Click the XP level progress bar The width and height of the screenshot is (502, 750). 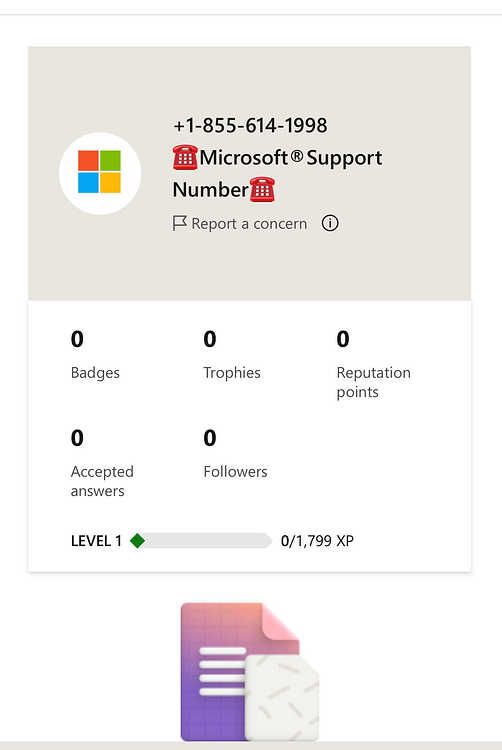(x=201, y=540)
